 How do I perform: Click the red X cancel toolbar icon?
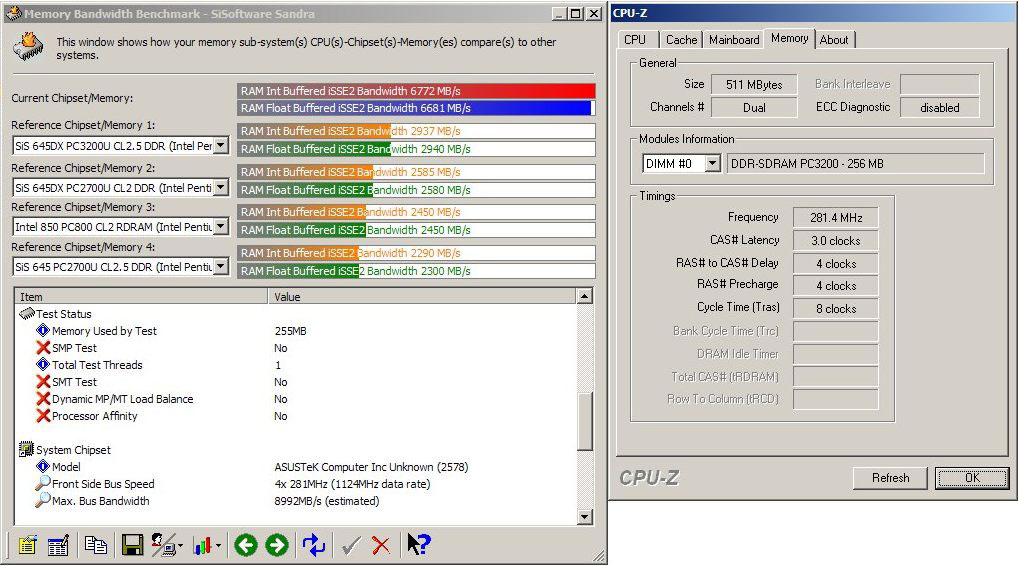pos(381,545)
